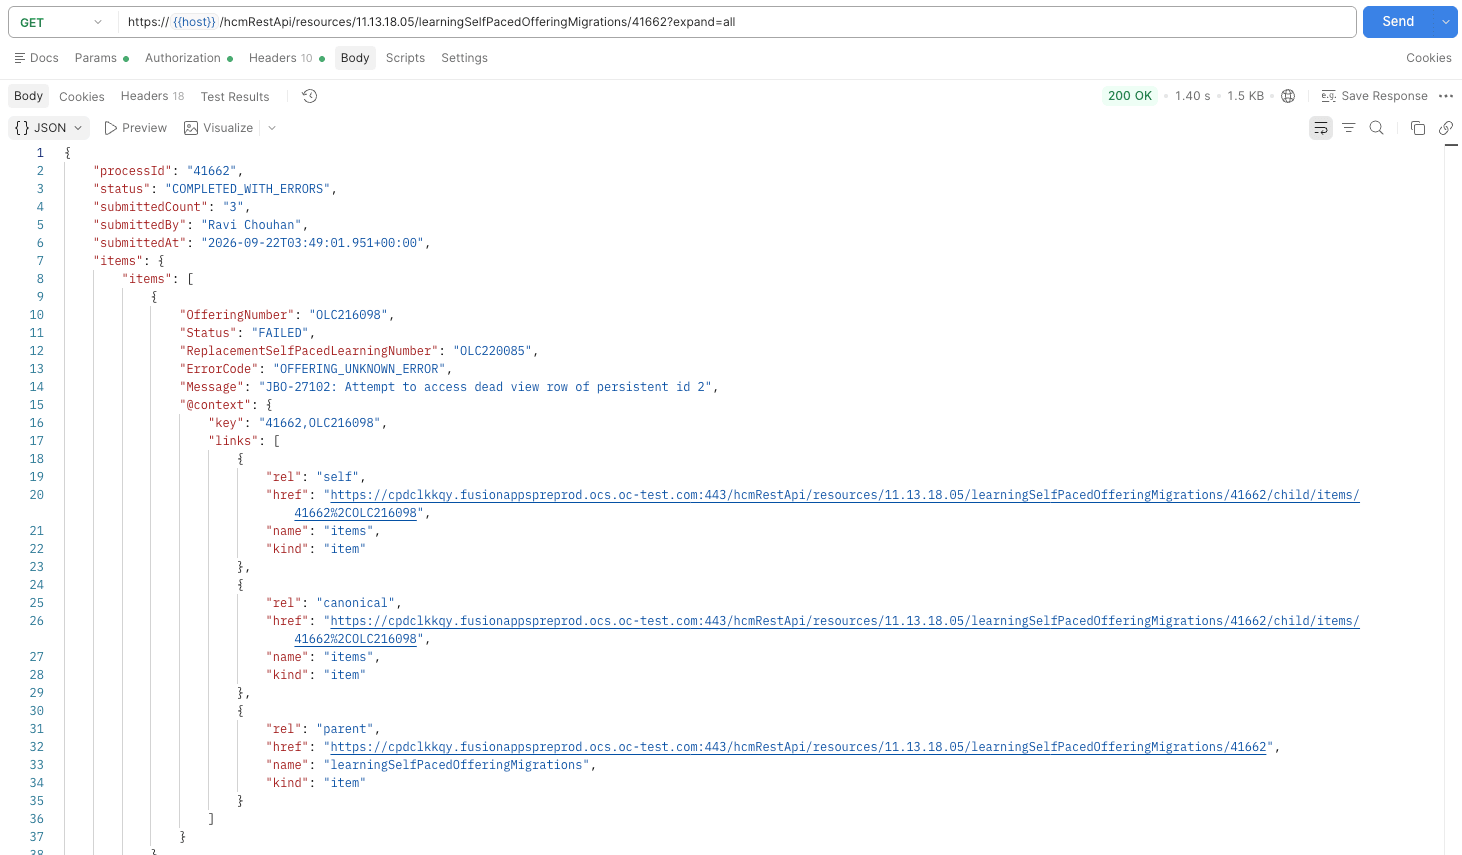Open the response Headers 18 tab
1462x855 pixels.
coord(152,96)
